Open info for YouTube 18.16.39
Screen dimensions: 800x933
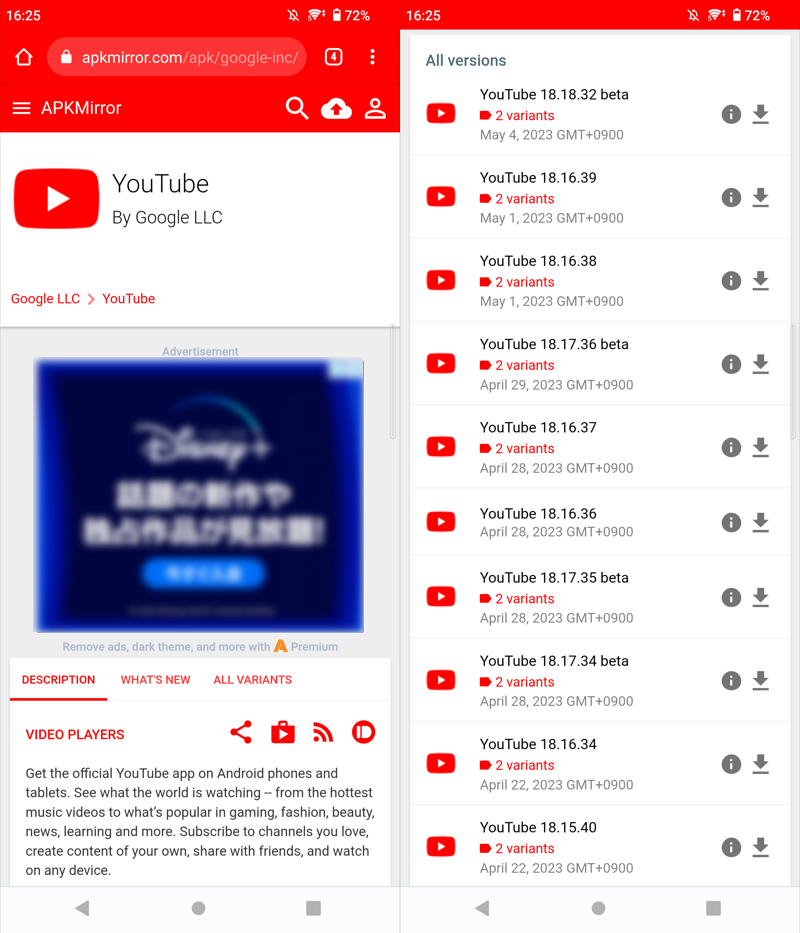point(731,197)
